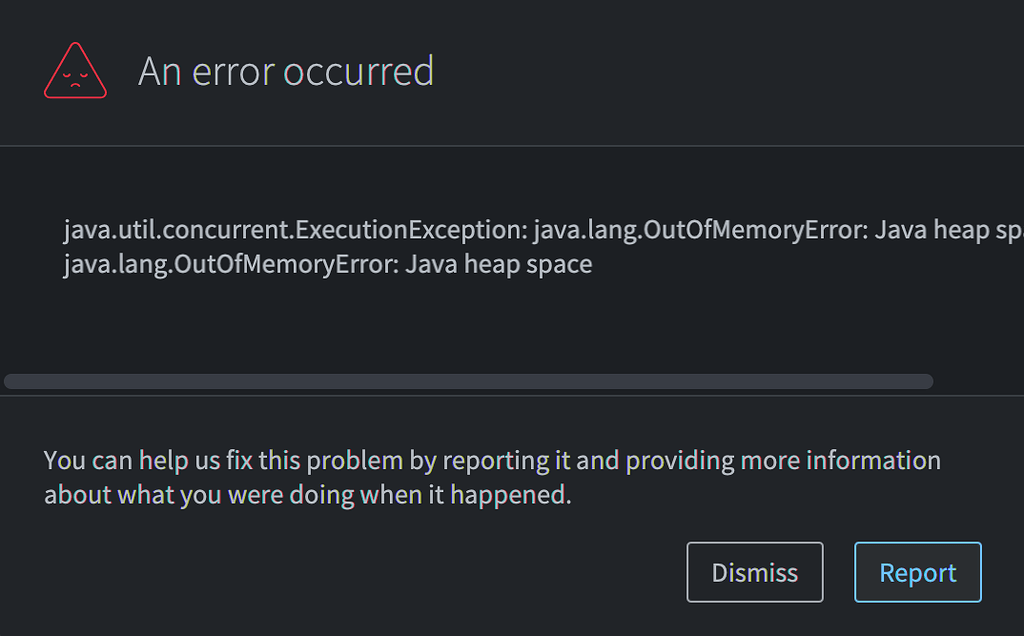Click "Java heap space" ending the second line
The image size is (1024, 636).
pyautogui.click(x=499, y=264)
